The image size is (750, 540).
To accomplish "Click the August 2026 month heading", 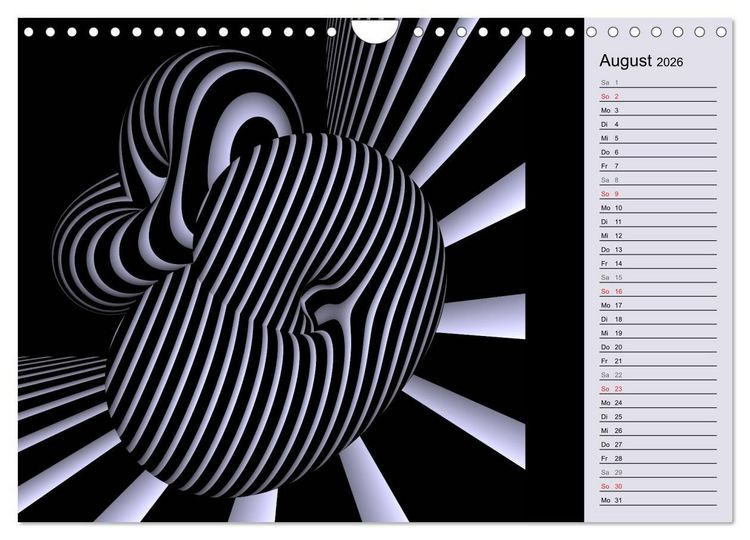I will tap(641, 61).
